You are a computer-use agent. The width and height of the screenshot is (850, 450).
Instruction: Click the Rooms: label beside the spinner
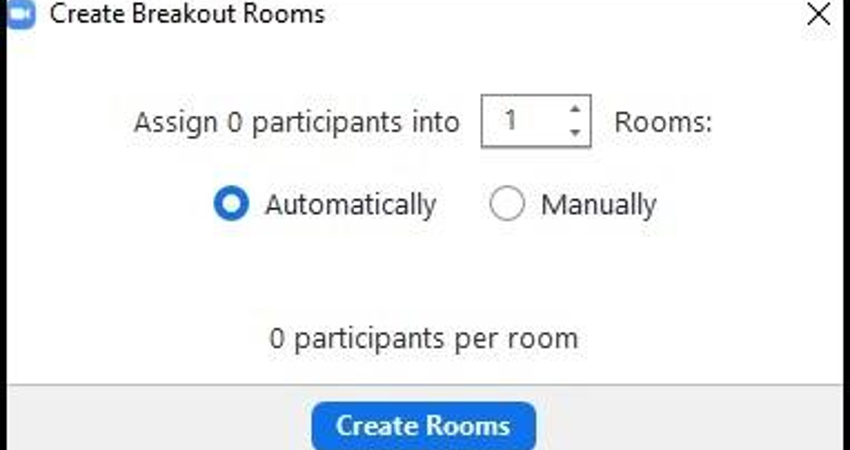663,122
